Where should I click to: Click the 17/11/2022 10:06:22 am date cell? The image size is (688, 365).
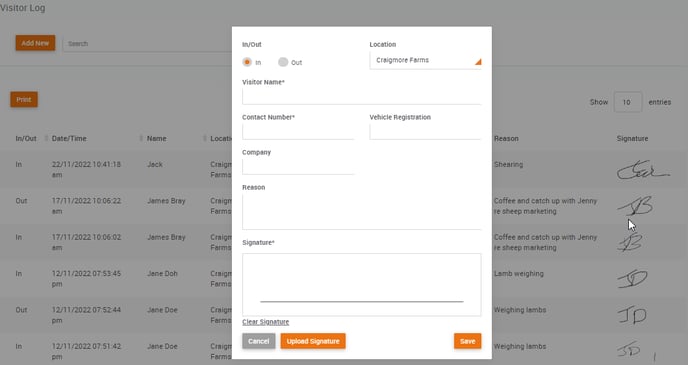[x=86, y=206]
